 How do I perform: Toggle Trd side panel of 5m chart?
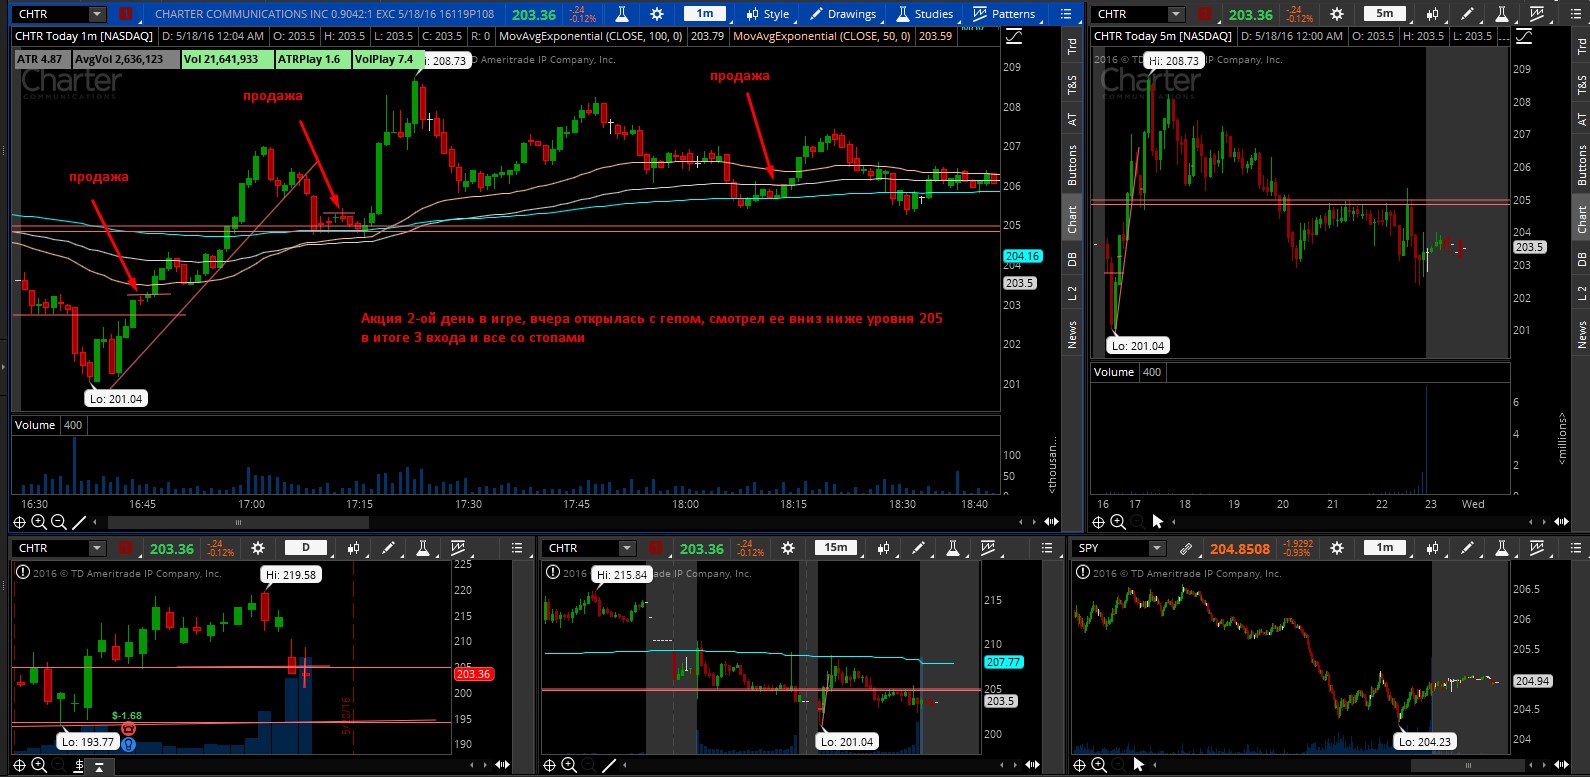[1581, 46]
